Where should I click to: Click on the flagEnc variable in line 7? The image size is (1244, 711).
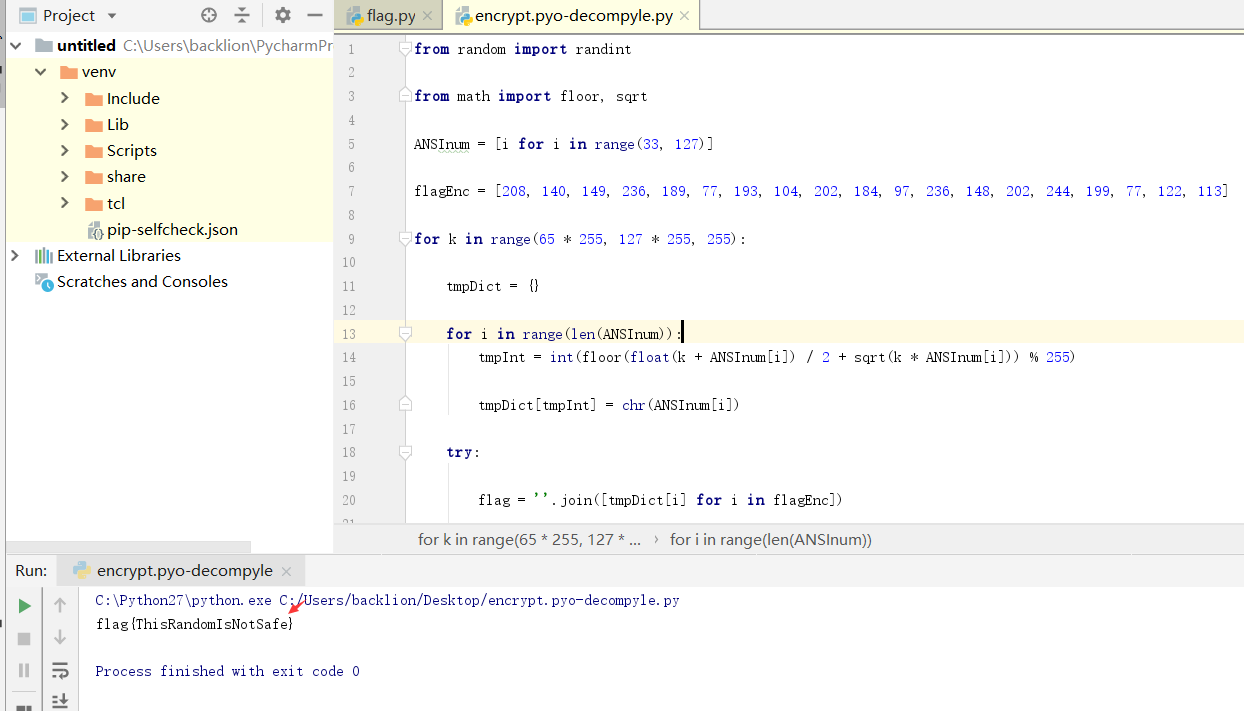coord(439,191)
